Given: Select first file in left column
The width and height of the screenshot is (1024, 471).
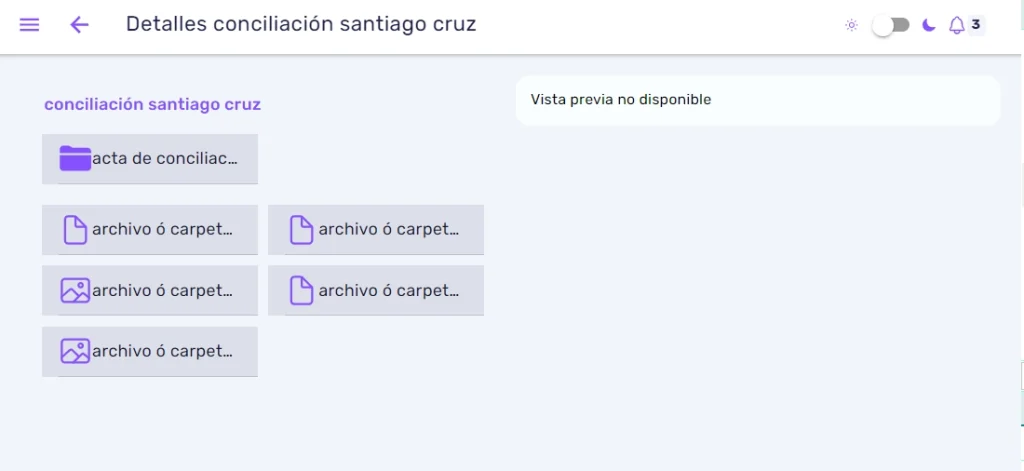Looking at the screenshot, I should tap(150, 229).
